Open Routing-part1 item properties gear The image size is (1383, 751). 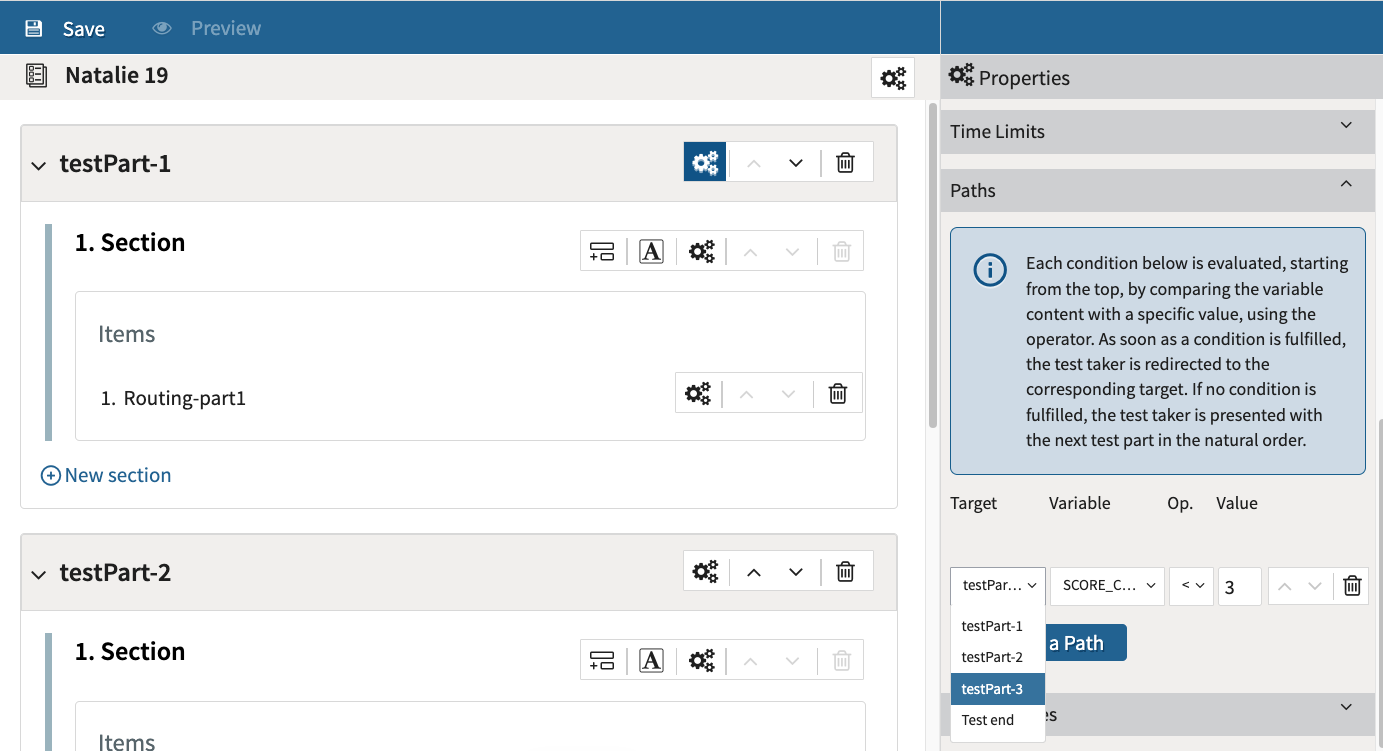[698, 393]
